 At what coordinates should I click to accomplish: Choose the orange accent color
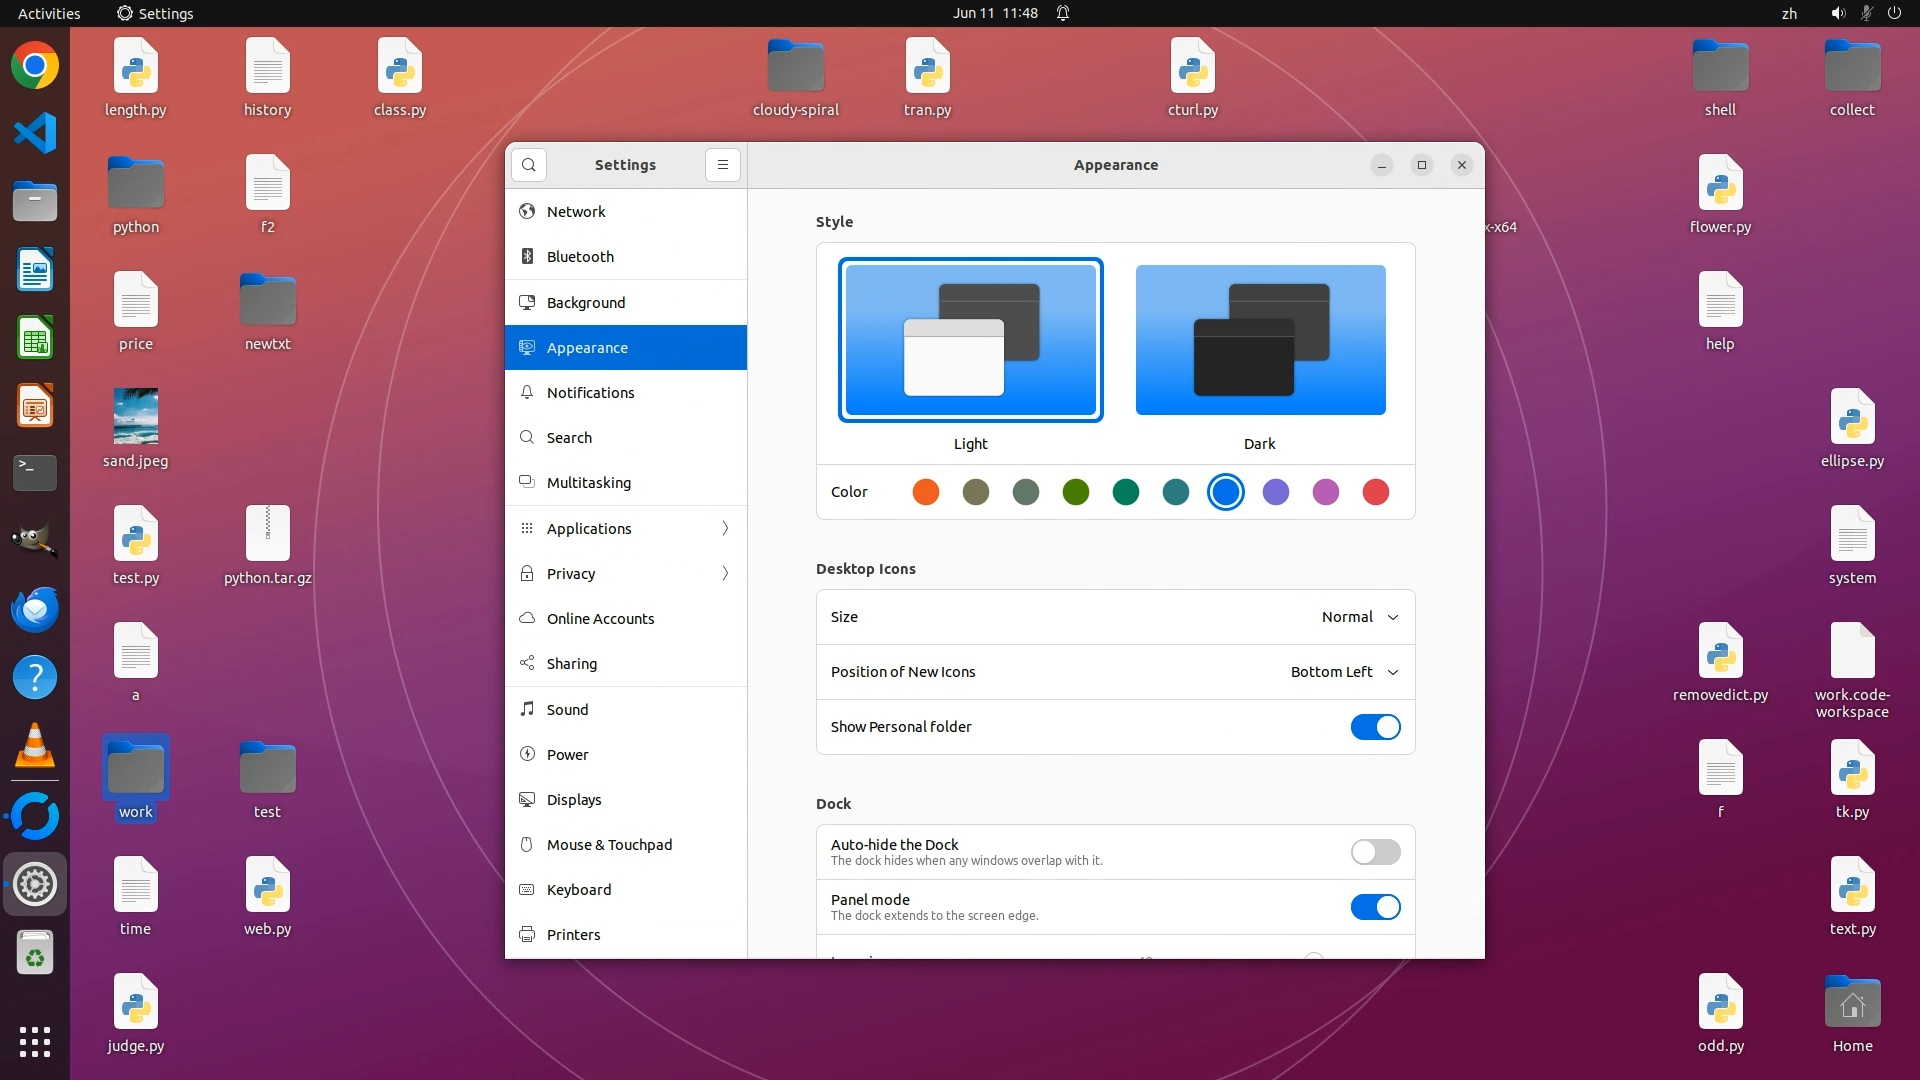coord(926,492)
